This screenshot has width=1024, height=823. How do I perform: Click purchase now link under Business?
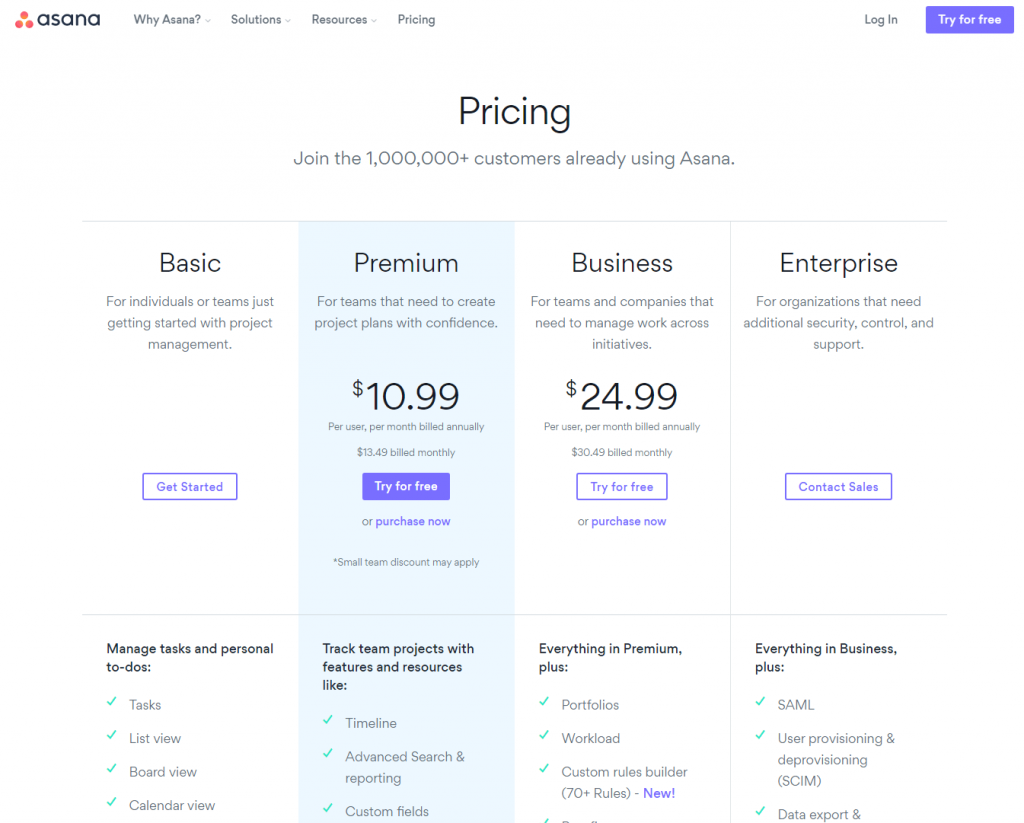(628, 521)
